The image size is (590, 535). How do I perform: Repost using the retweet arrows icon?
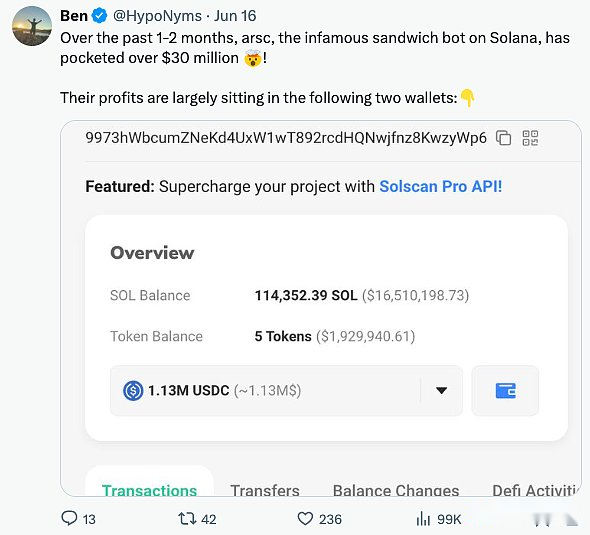187,518
